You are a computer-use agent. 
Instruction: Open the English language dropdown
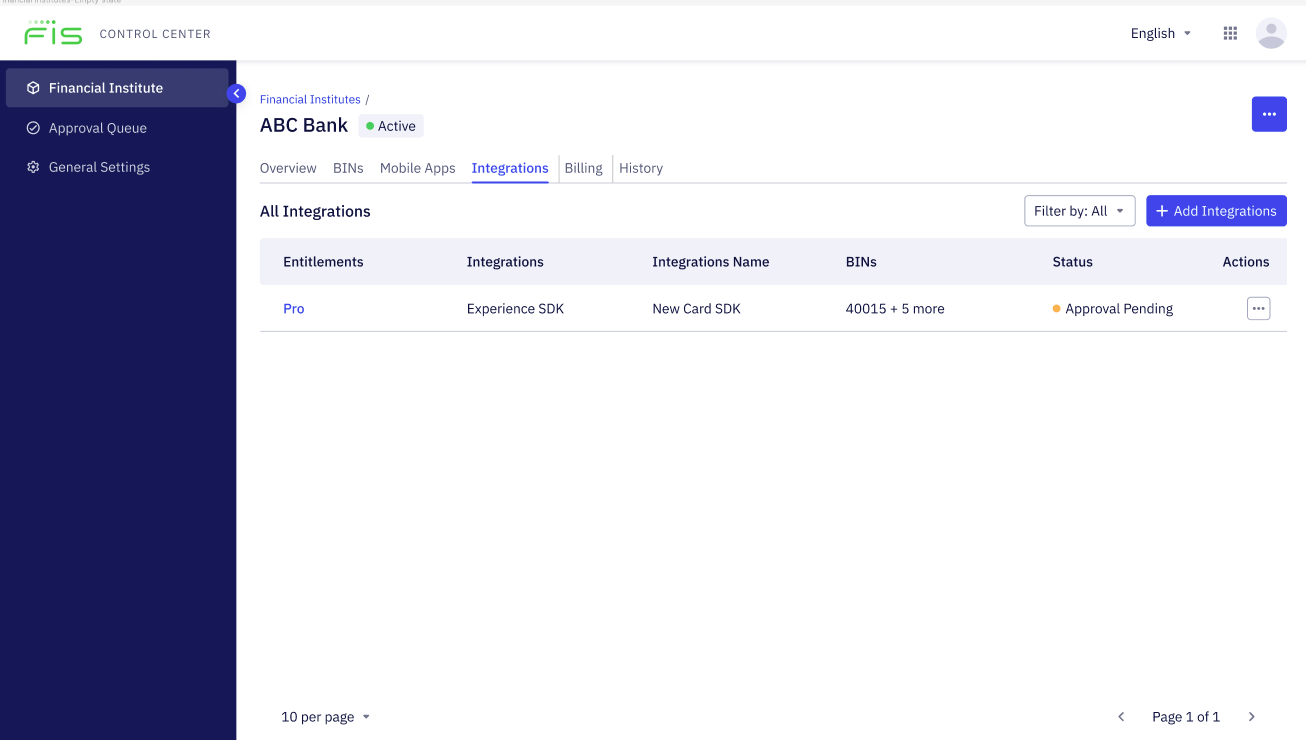click(1160, 33)
